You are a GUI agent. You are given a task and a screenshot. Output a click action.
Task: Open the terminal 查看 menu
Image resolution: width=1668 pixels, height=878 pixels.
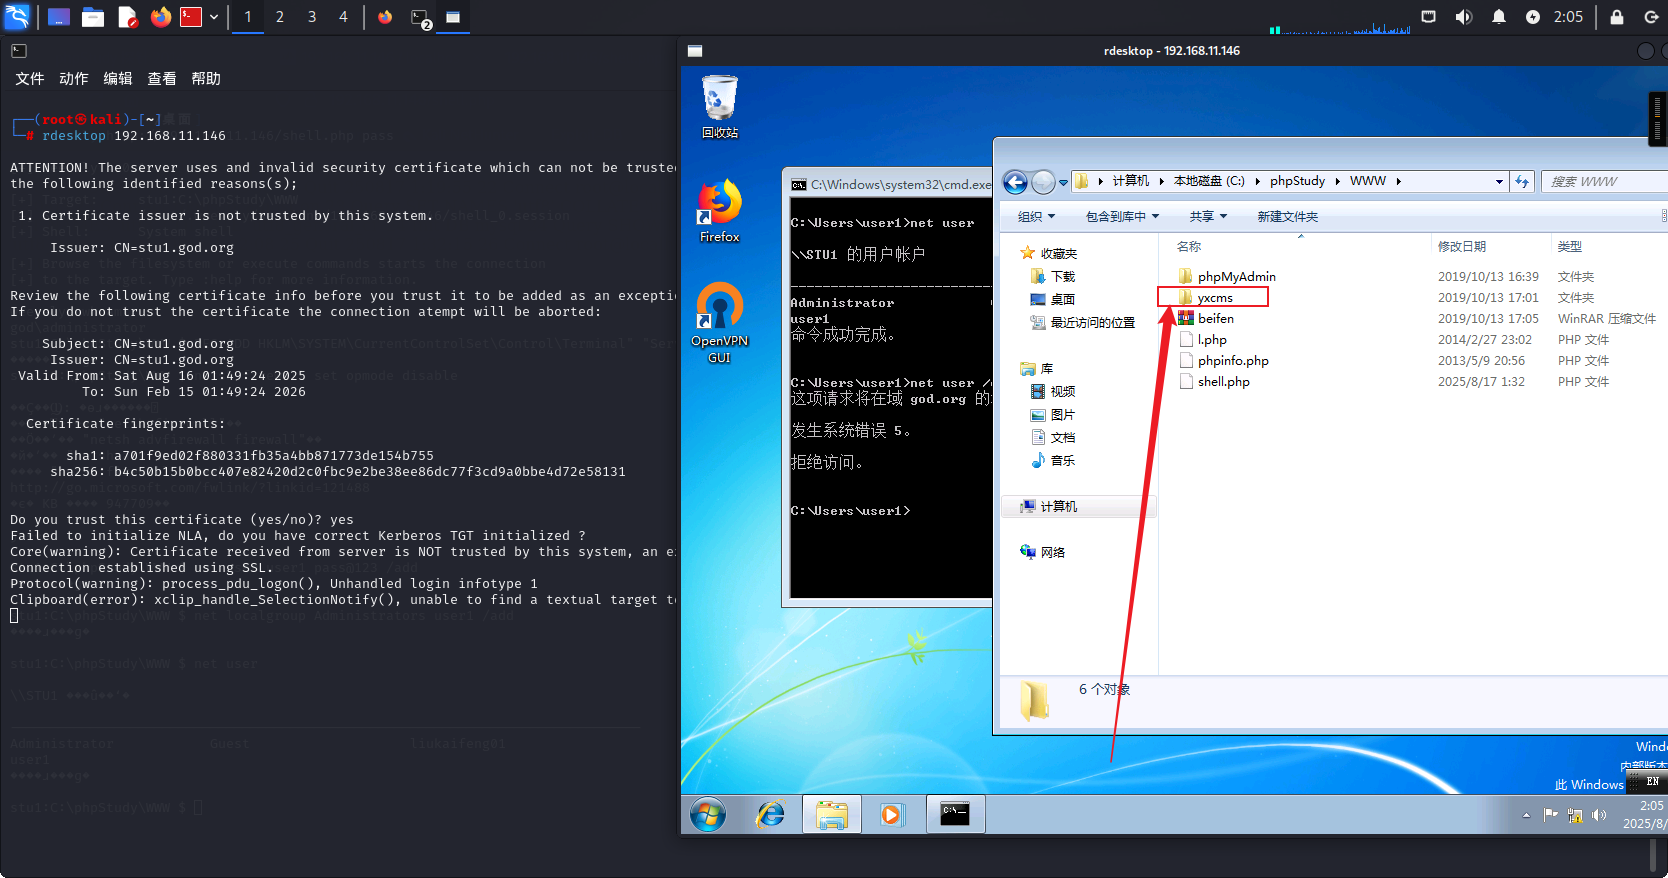click(x=161, y=78)
